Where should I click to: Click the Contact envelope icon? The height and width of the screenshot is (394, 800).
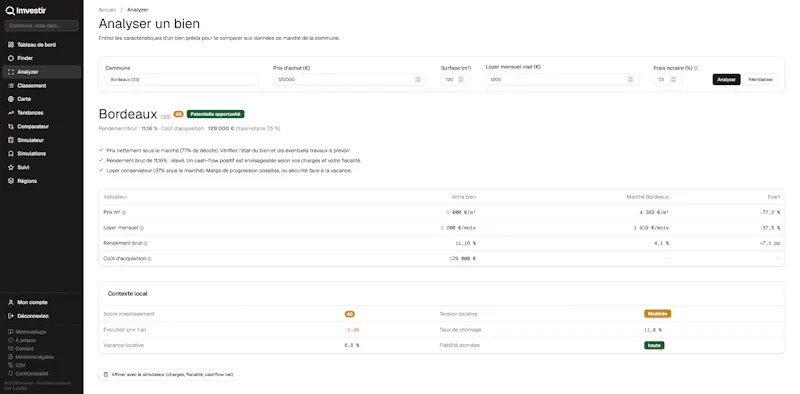point(11,349)
